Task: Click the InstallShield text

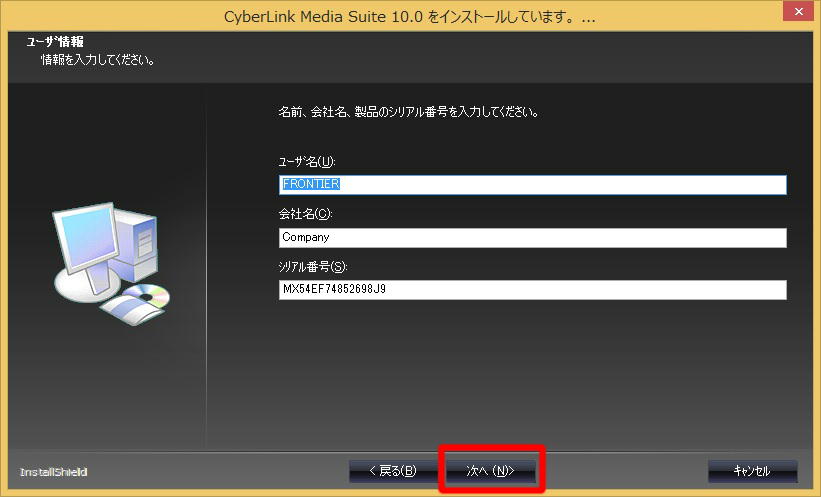Action: [53, 472]
